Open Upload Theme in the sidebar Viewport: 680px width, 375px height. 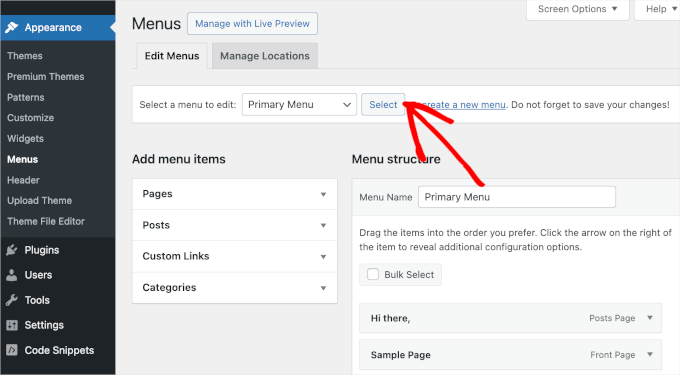(x=39, y=201)
